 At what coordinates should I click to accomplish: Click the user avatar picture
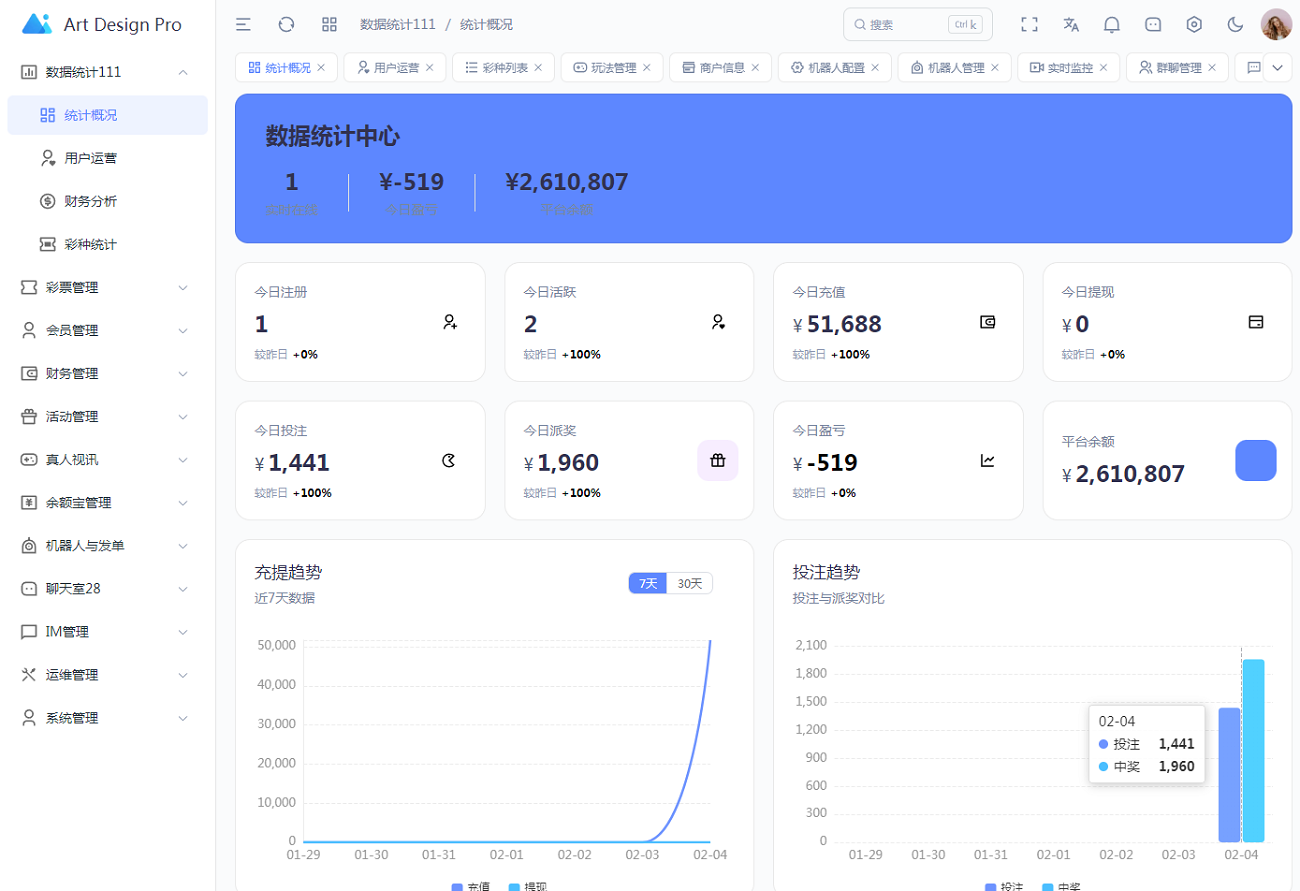coord(1276,24)
